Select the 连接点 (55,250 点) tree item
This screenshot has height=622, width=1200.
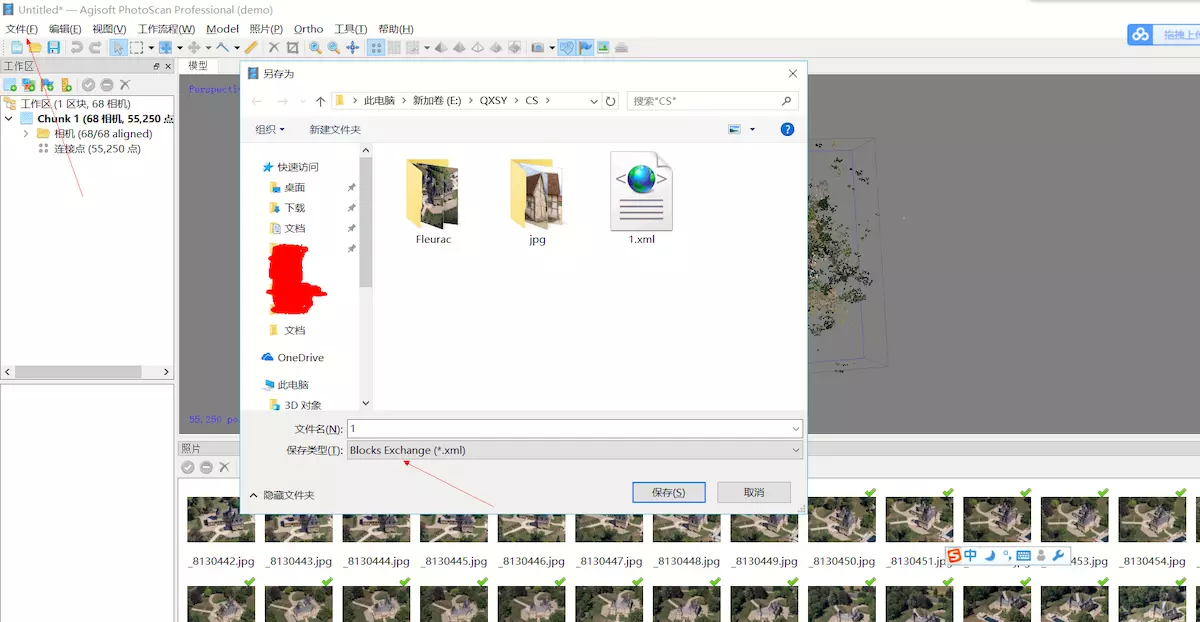pos(97,149)
